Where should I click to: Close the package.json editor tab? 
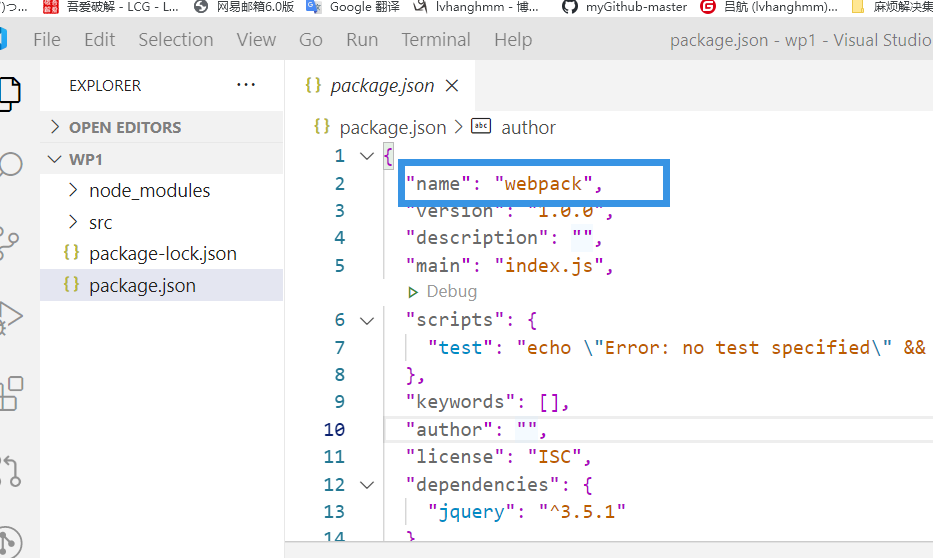pyautogui.click(x=452, y=86)
